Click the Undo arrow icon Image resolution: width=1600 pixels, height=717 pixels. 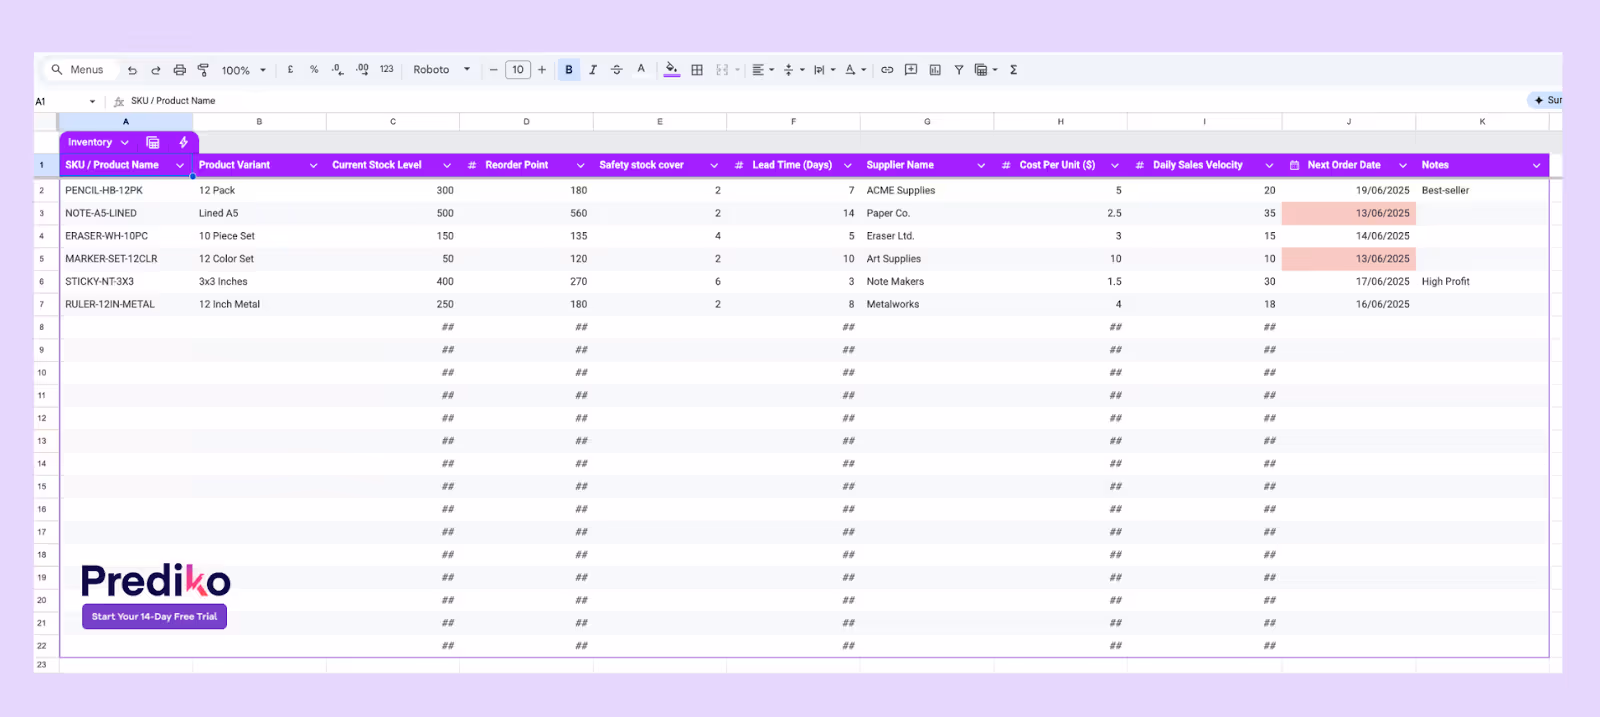[132, 70]
